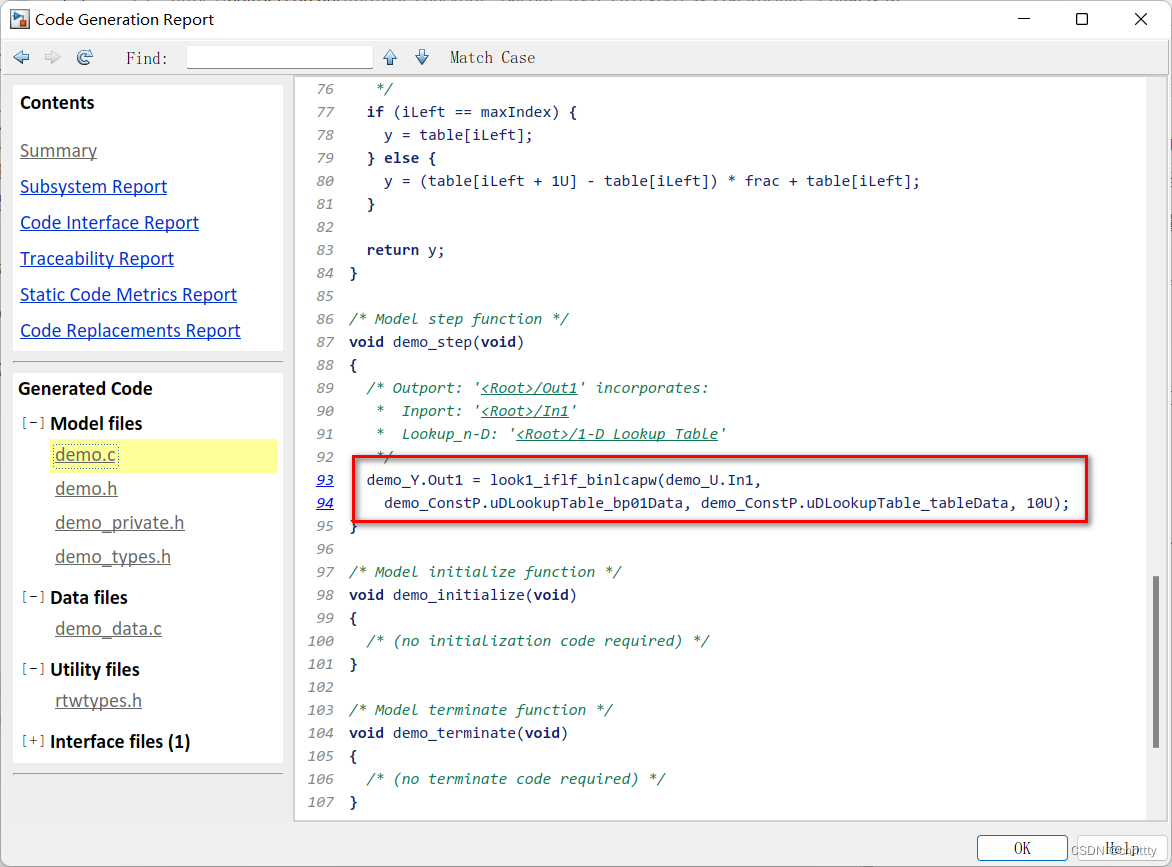Click the OK button
This screenshot has width=1172, height=867.
click(1022, 848)
